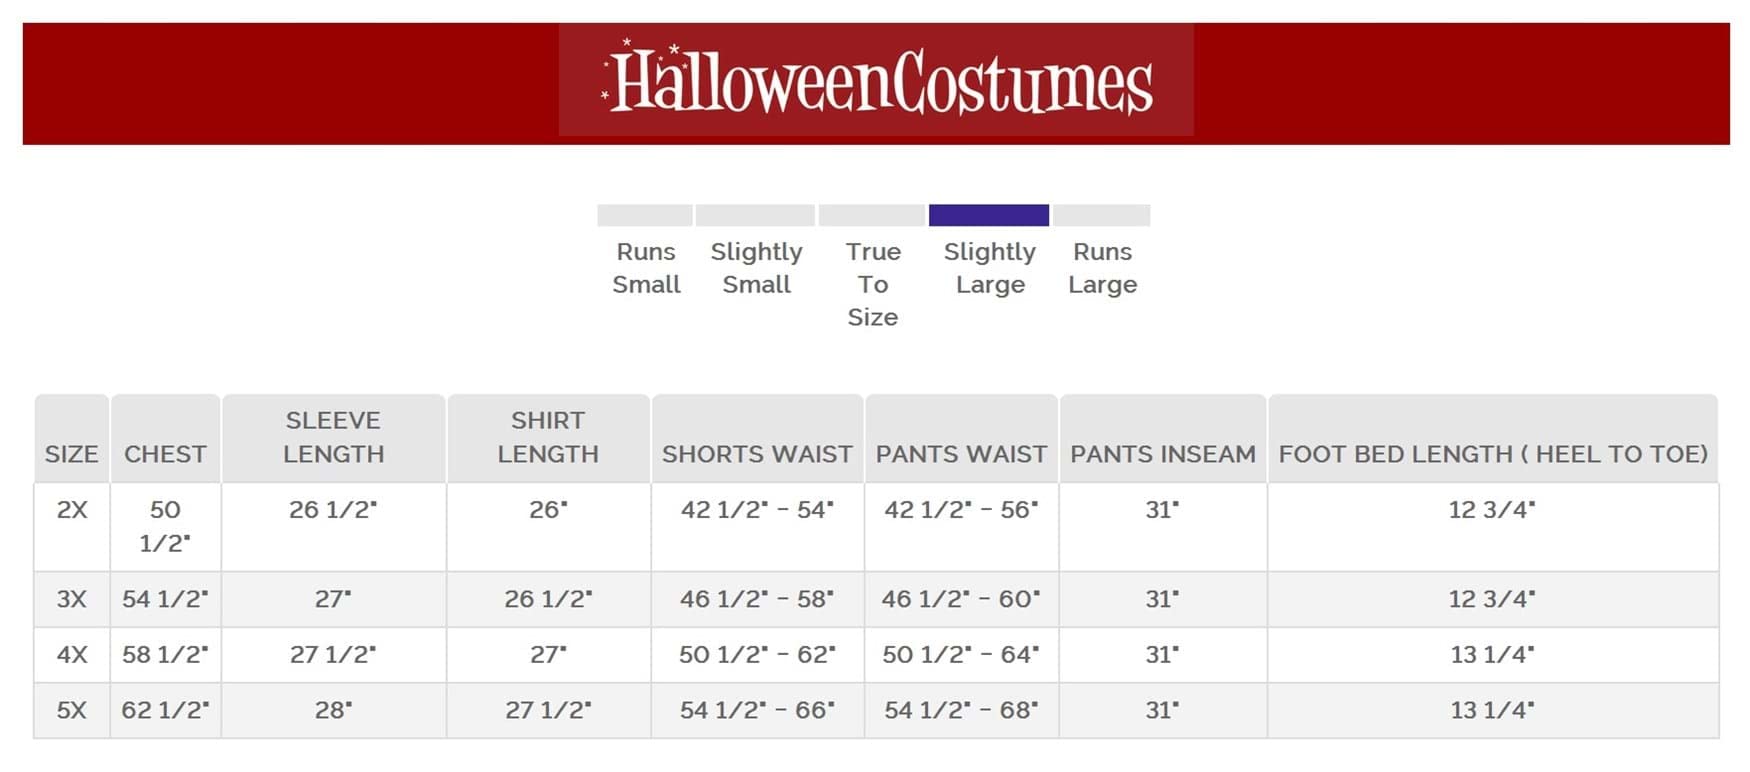
Task: Click the 3X size row label
Action: [x=72, y=599]
